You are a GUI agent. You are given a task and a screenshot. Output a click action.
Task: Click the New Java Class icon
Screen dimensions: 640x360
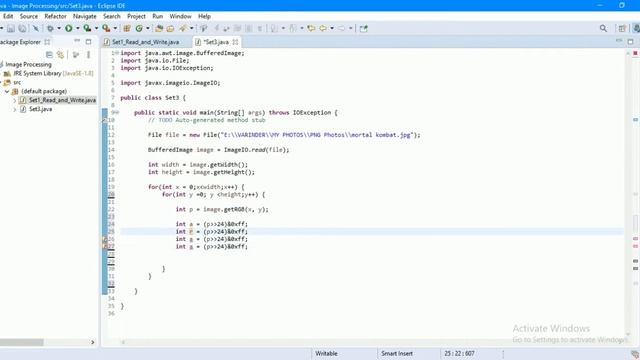(139, 28)
